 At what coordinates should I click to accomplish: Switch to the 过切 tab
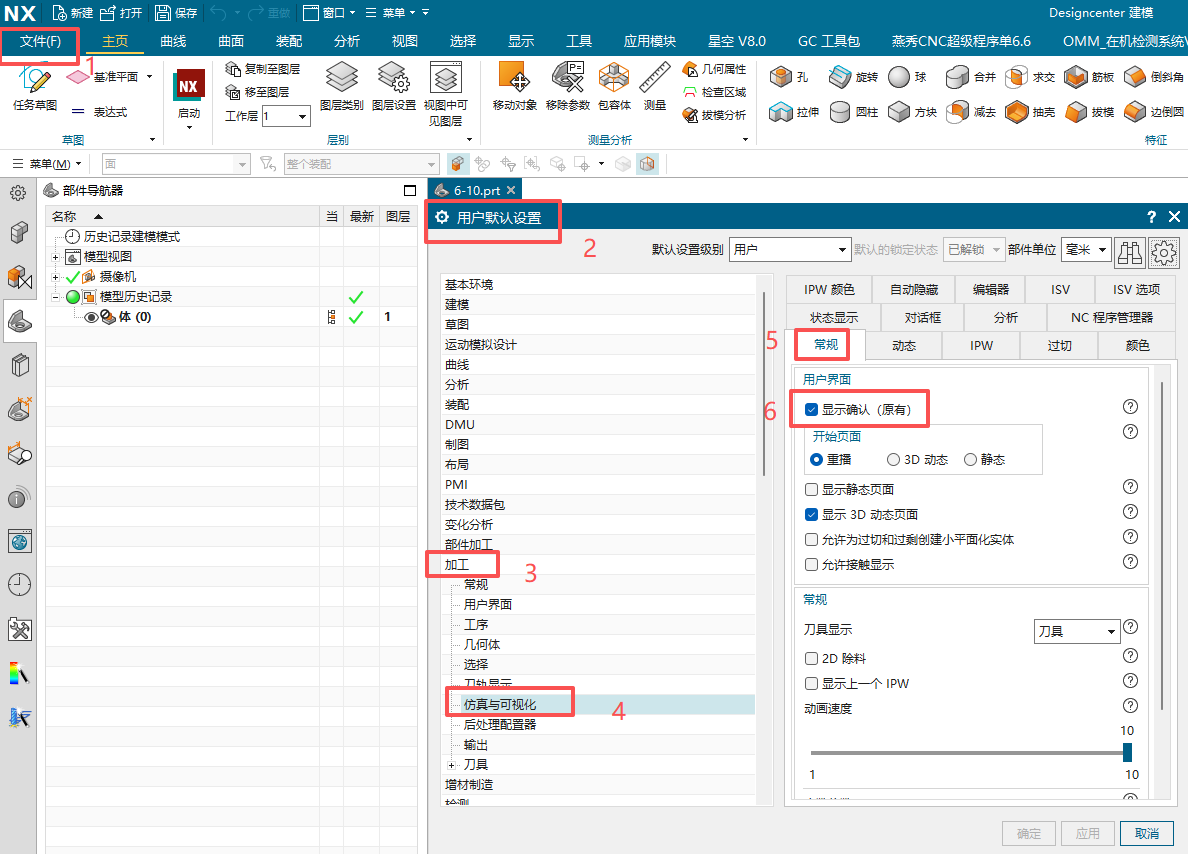point(1059,345)
